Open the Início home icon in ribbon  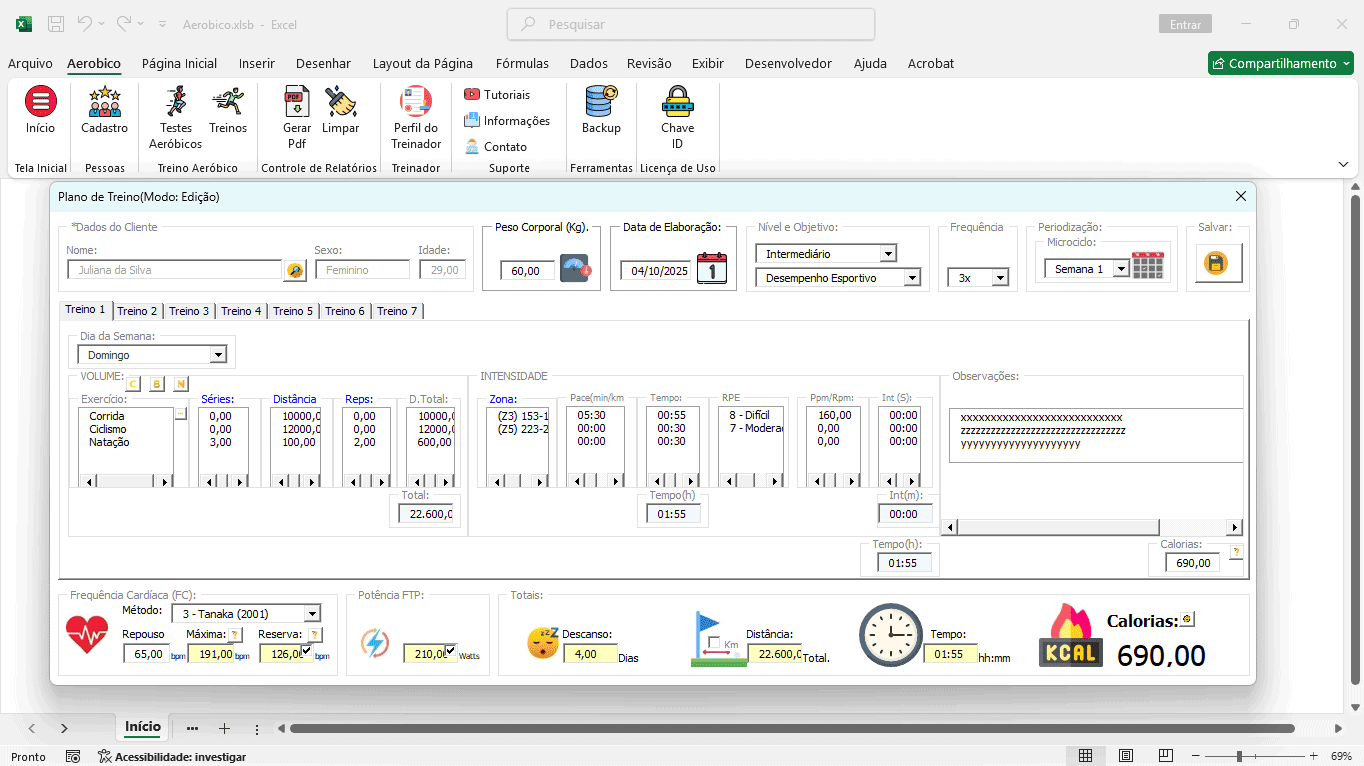coord(40,110)
